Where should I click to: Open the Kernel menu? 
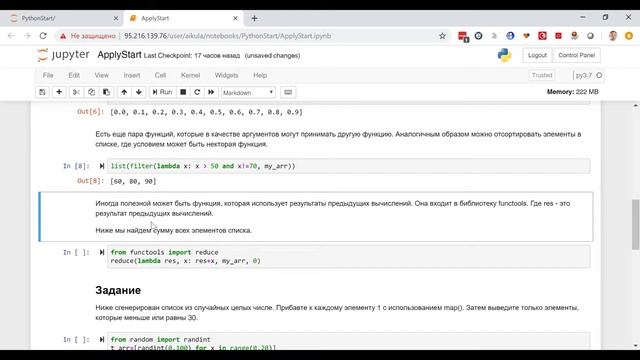pos(191,75)
